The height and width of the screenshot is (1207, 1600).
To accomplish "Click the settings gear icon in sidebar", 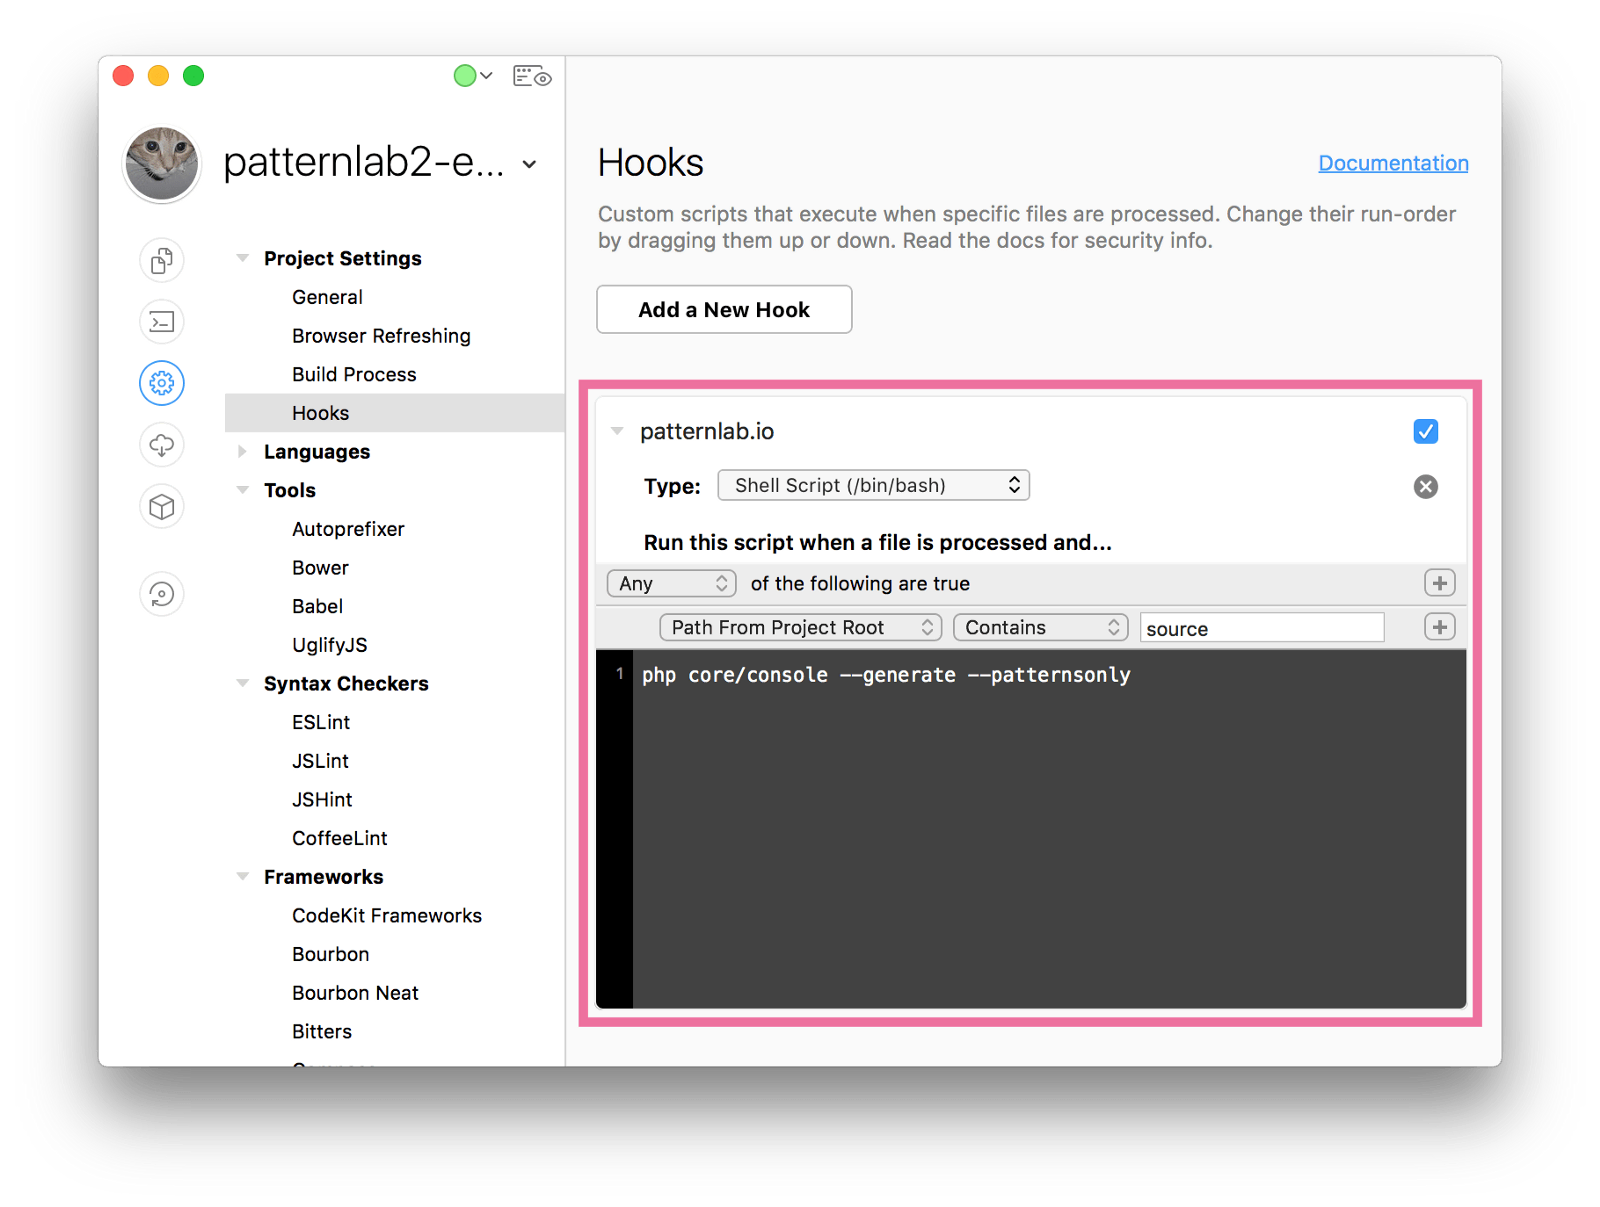I will pos(161,383).
